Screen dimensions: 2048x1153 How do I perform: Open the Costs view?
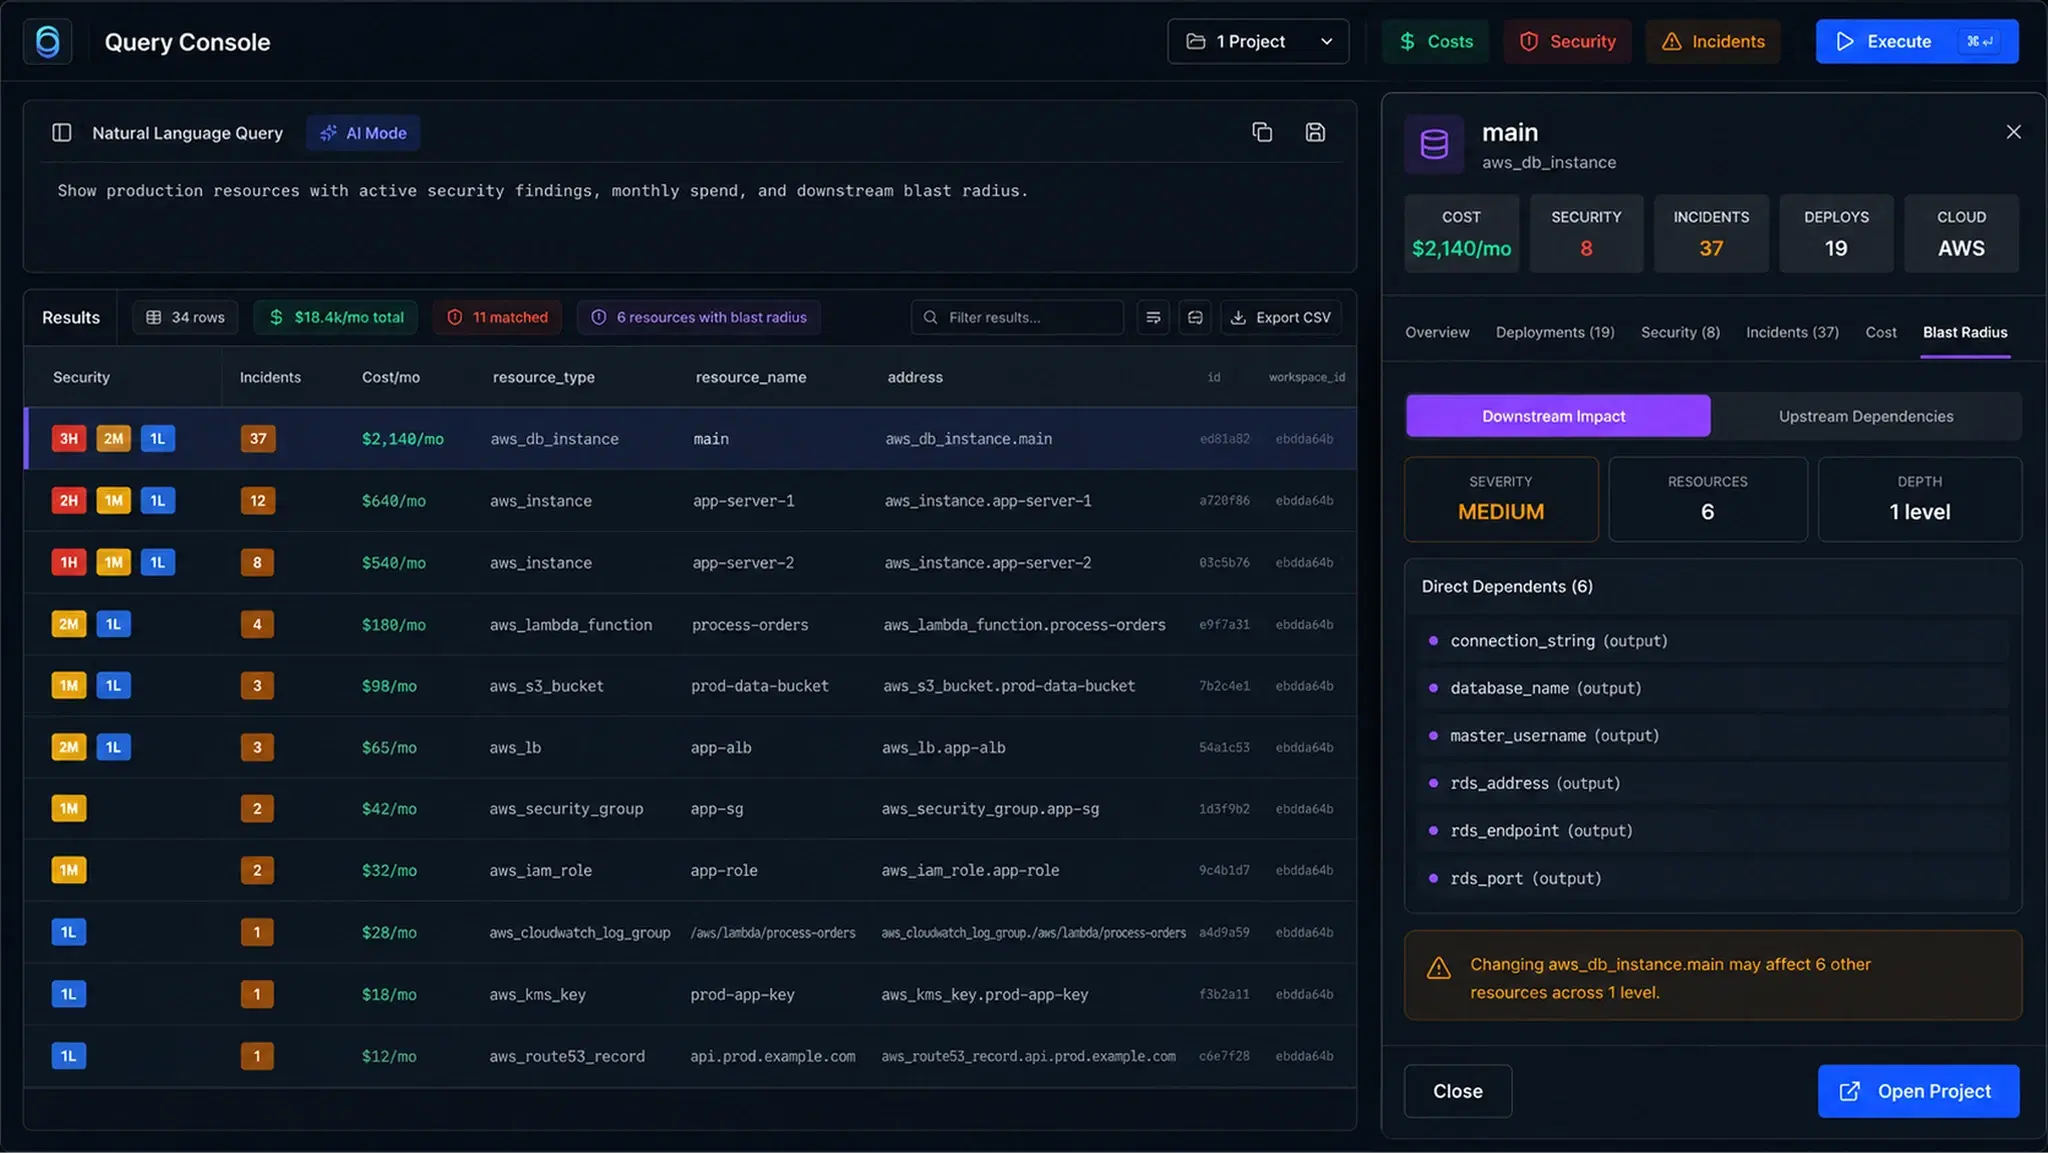pos(1436,41)
